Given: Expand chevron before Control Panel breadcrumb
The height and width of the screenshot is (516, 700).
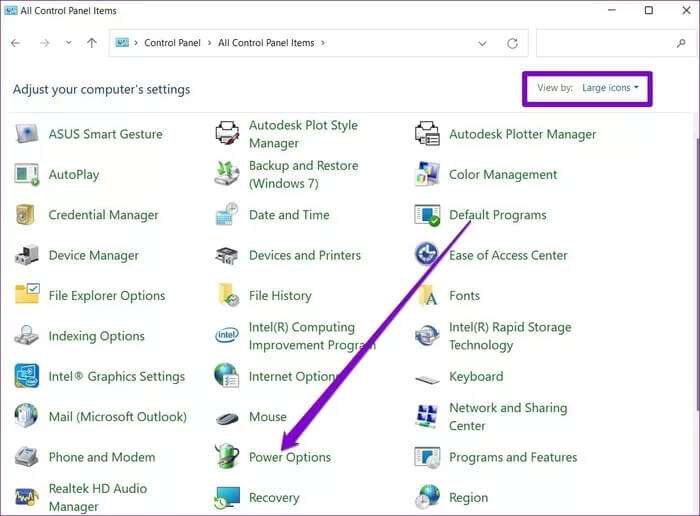Looking at the screenshot, I should point(136,43).
